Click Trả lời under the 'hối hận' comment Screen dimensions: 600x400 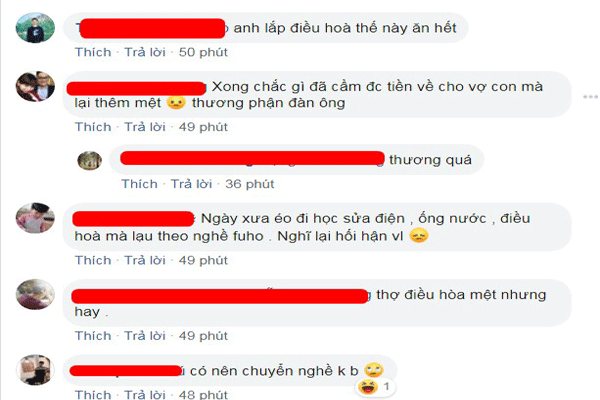point(145,260)
